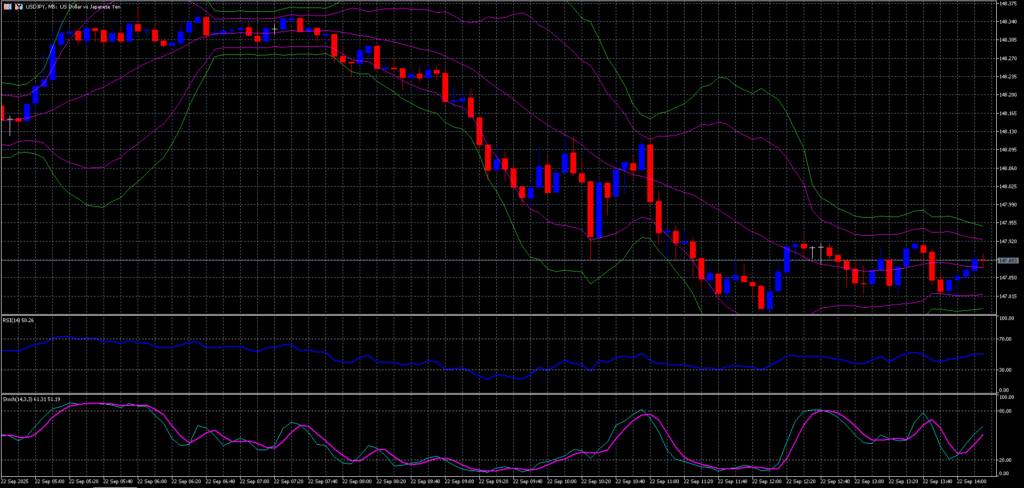Click the 80.00 level on Stochastic scale
The height and width of the screenshot is (488, 1024).
point(1006,410)
